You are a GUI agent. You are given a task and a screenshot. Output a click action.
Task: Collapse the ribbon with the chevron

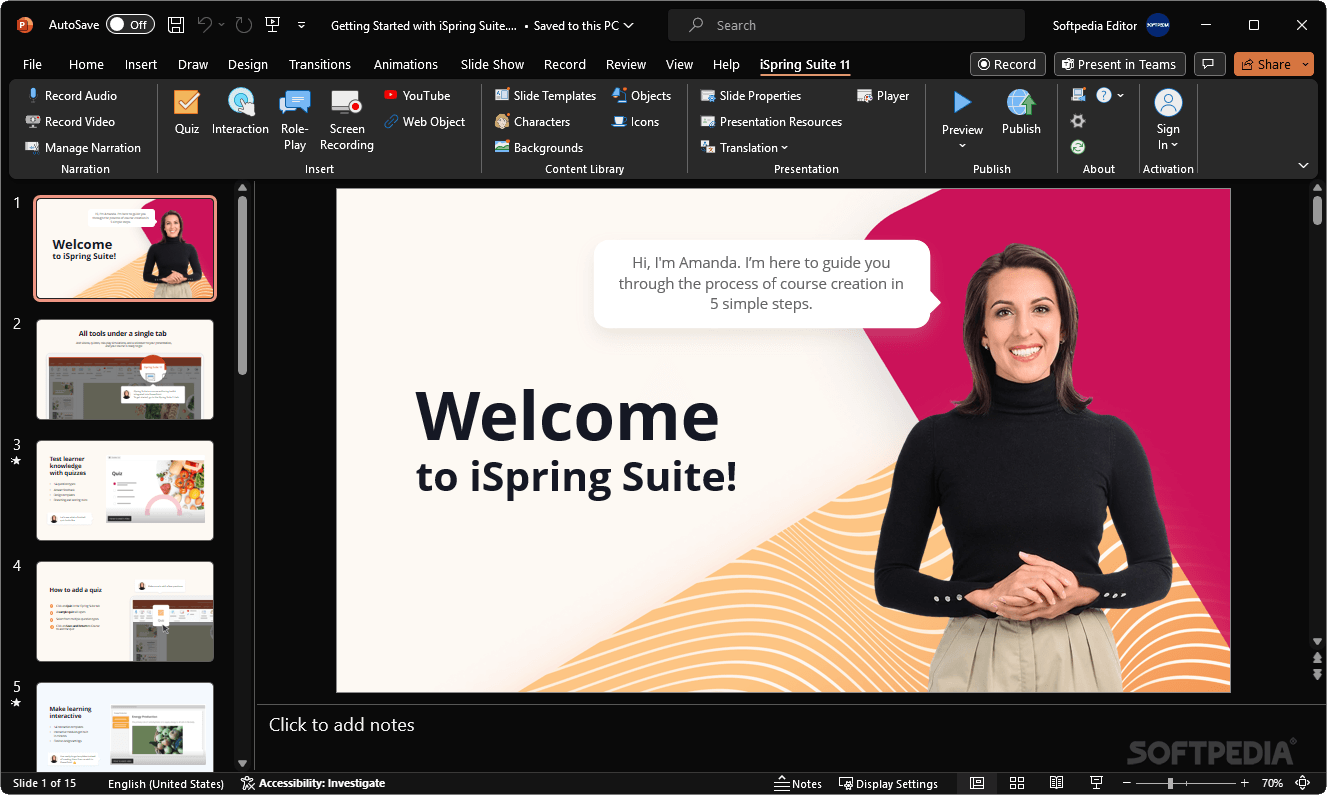click(1303, 165)
